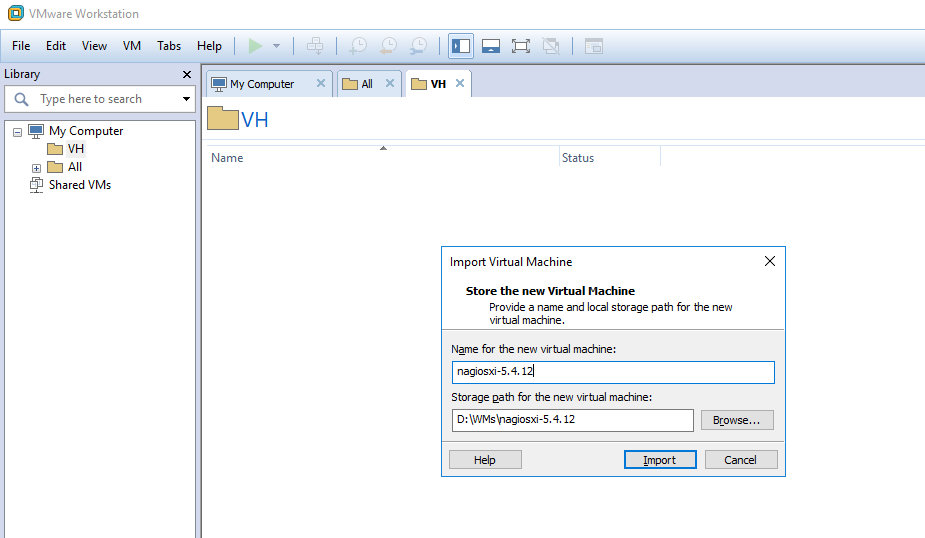Click the Unity mode toolbar icon

point(551,46)
